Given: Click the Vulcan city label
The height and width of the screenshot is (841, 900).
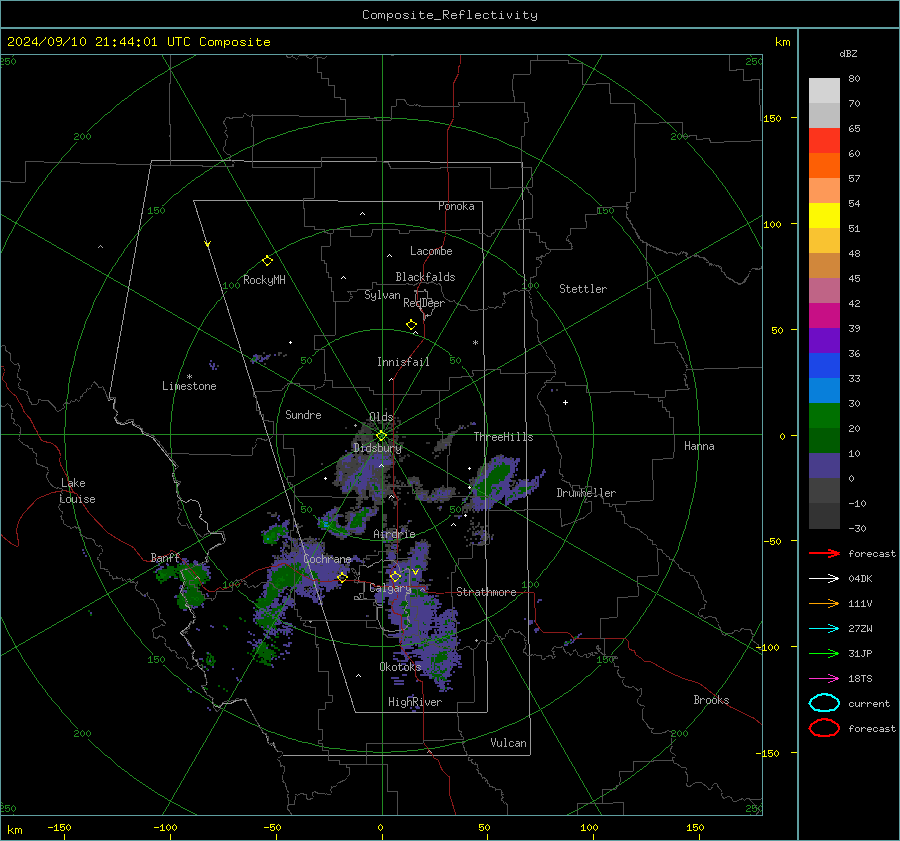Looking at the screenshot, I should pos(508,743).
